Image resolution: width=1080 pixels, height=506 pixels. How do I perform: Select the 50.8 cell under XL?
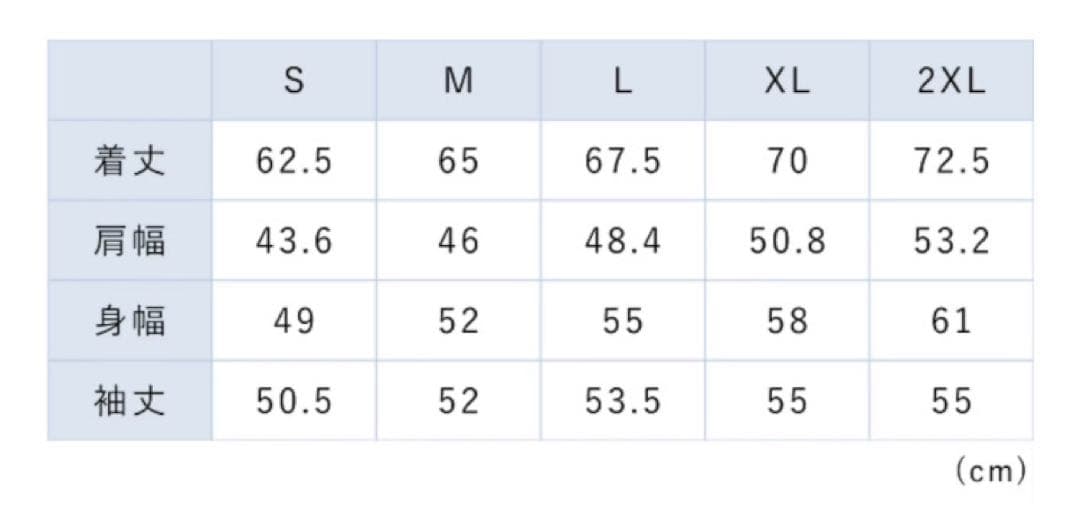[x=787, y=241]
